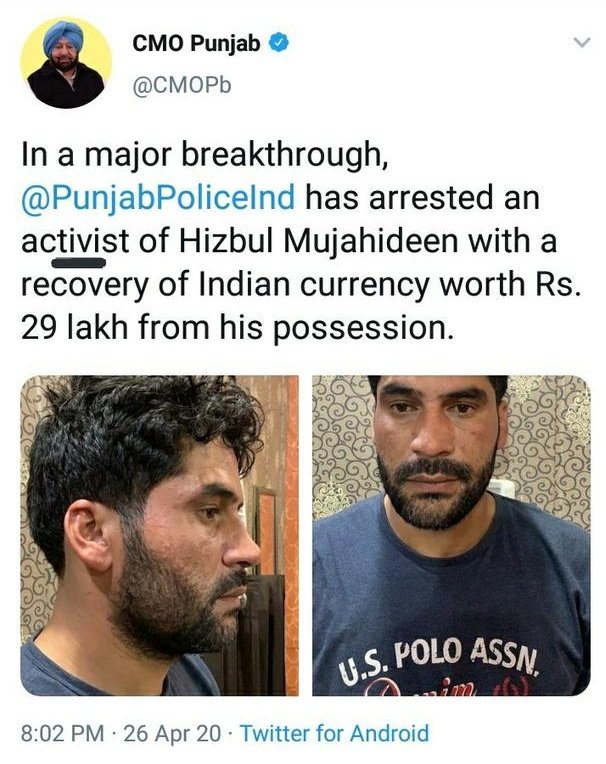Screen dimensions: 606x764
Task: Open the Twitter for Android source link
Action: [x=335, y=733]
